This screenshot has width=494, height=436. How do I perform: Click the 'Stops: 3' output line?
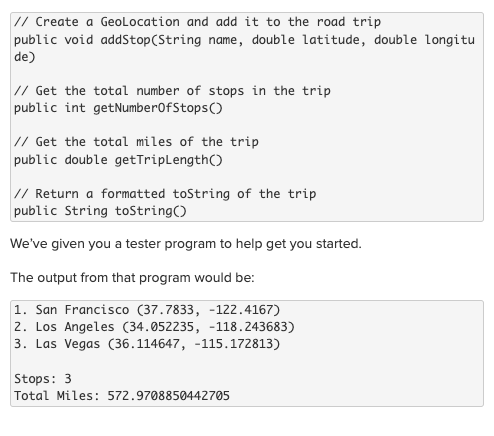(43, 379)
